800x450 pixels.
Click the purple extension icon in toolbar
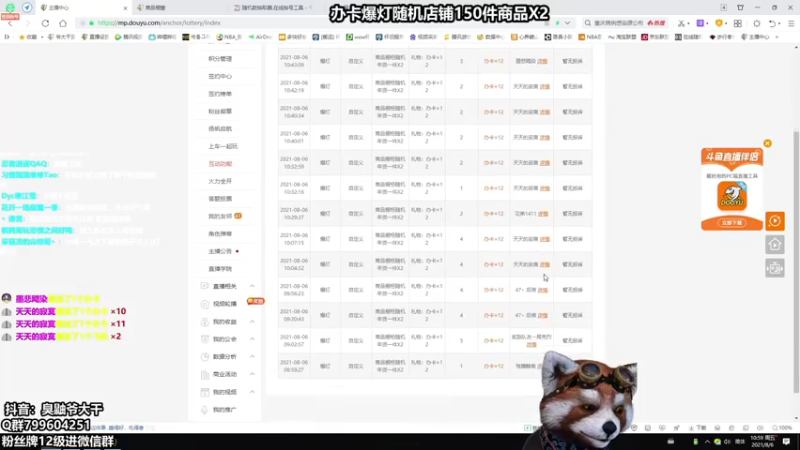coord(701,23)
